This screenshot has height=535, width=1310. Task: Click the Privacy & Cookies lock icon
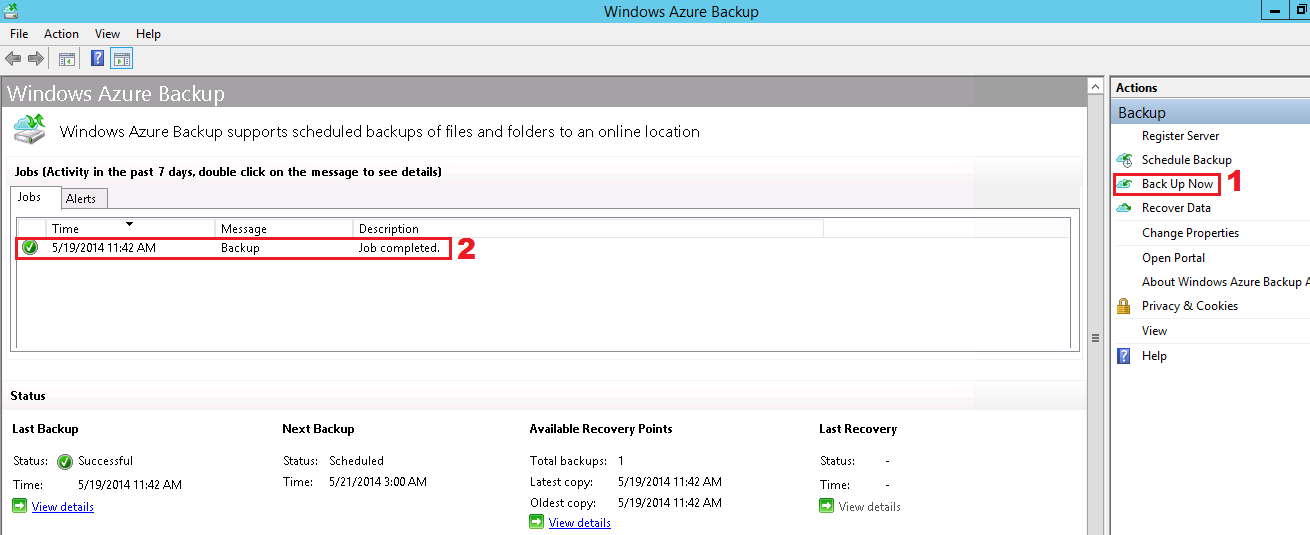[1123, 306]
